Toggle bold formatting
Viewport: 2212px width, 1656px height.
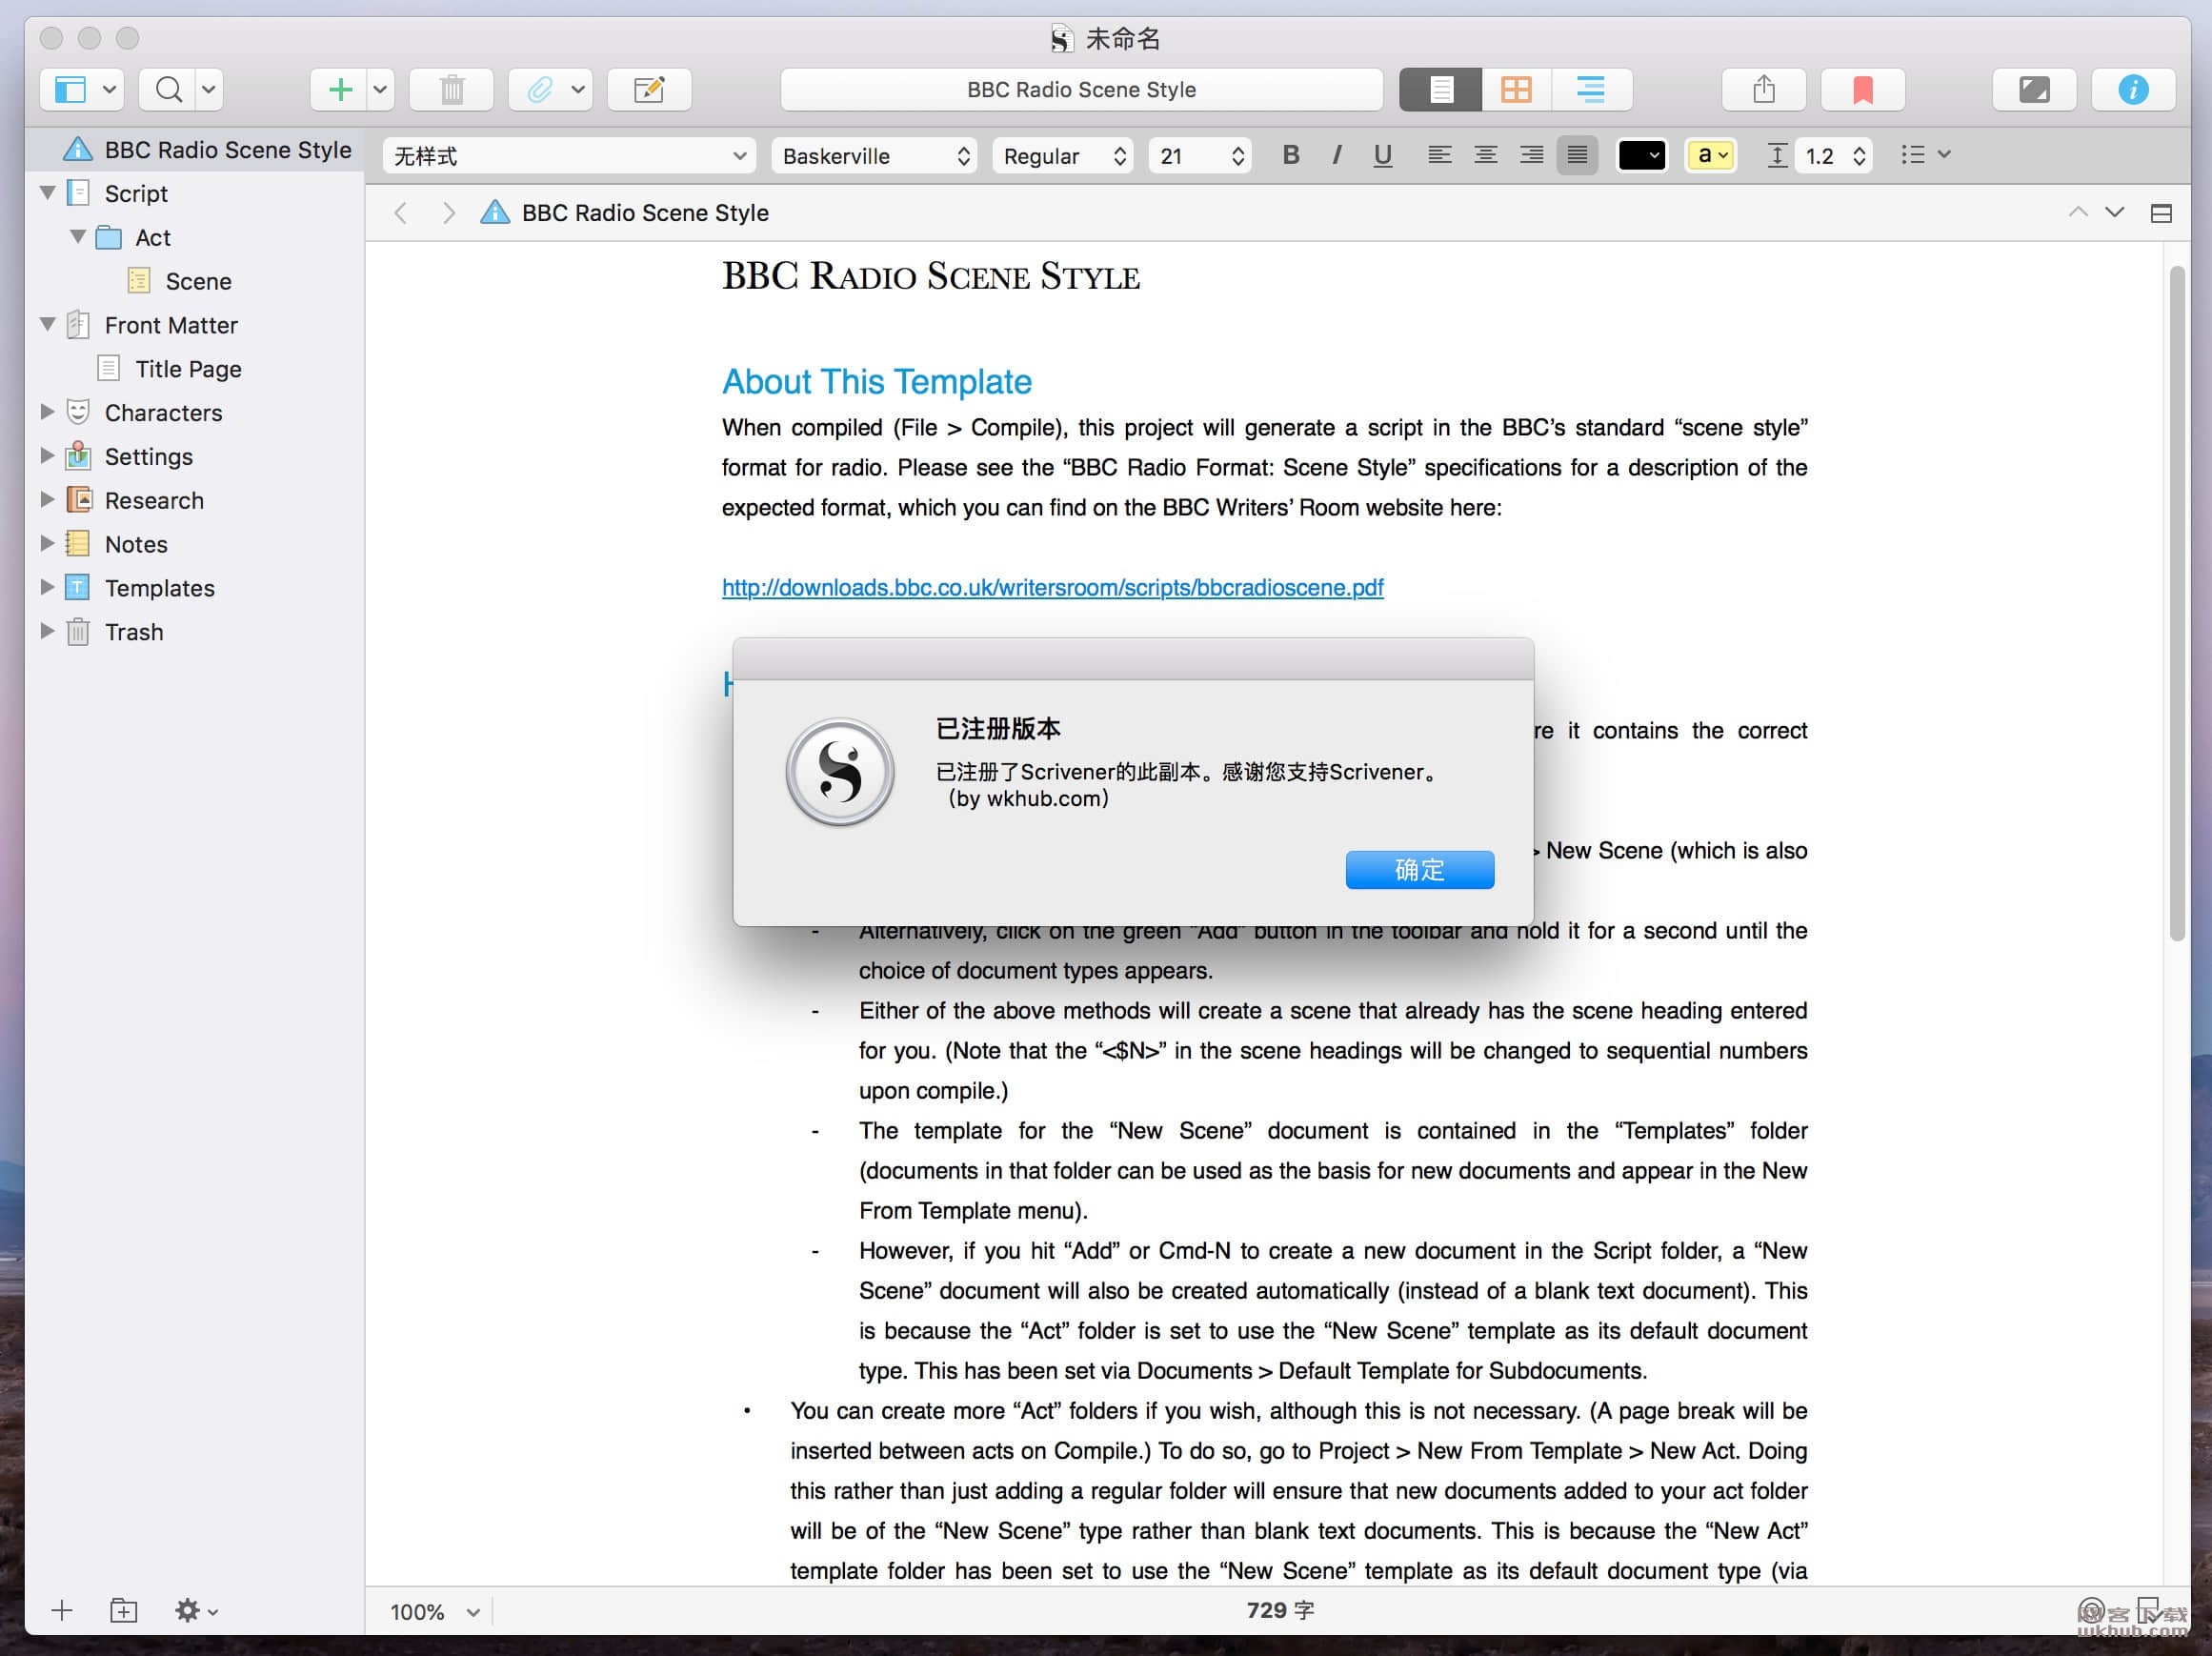[x=1291, y=155]
